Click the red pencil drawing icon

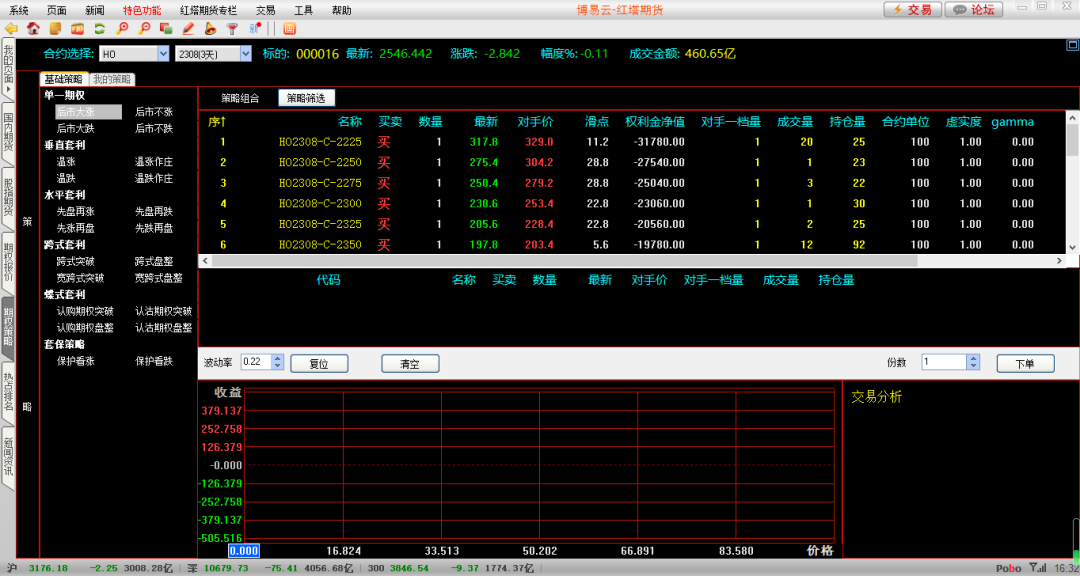pyautogui.click(x=188, y=28)
